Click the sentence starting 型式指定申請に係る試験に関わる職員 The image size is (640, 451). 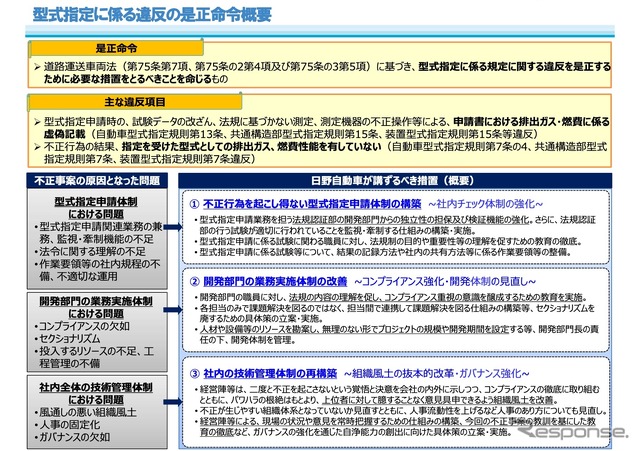click(x=388, y=241)
